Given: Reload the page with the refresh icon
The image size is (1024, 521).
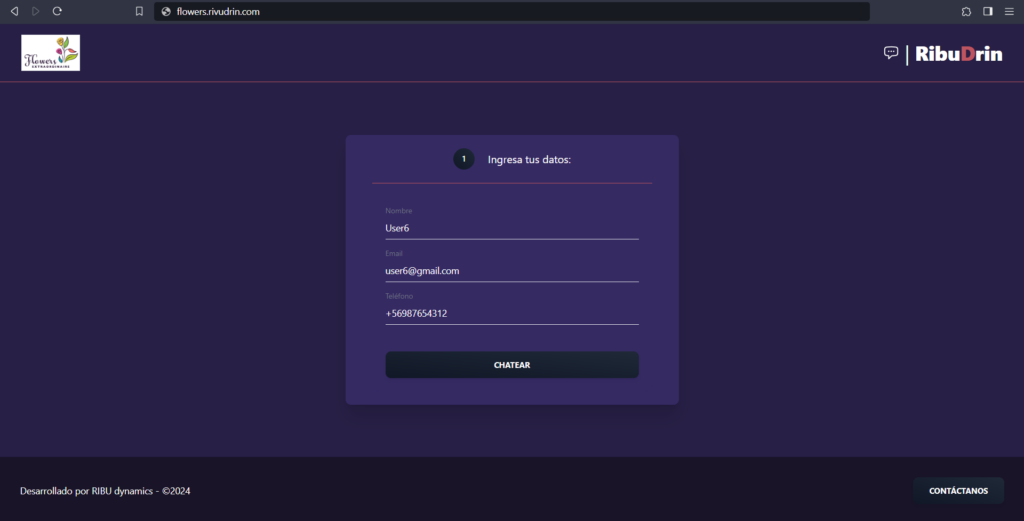Looking at the screenshot, I should click(x=57, y=11).
